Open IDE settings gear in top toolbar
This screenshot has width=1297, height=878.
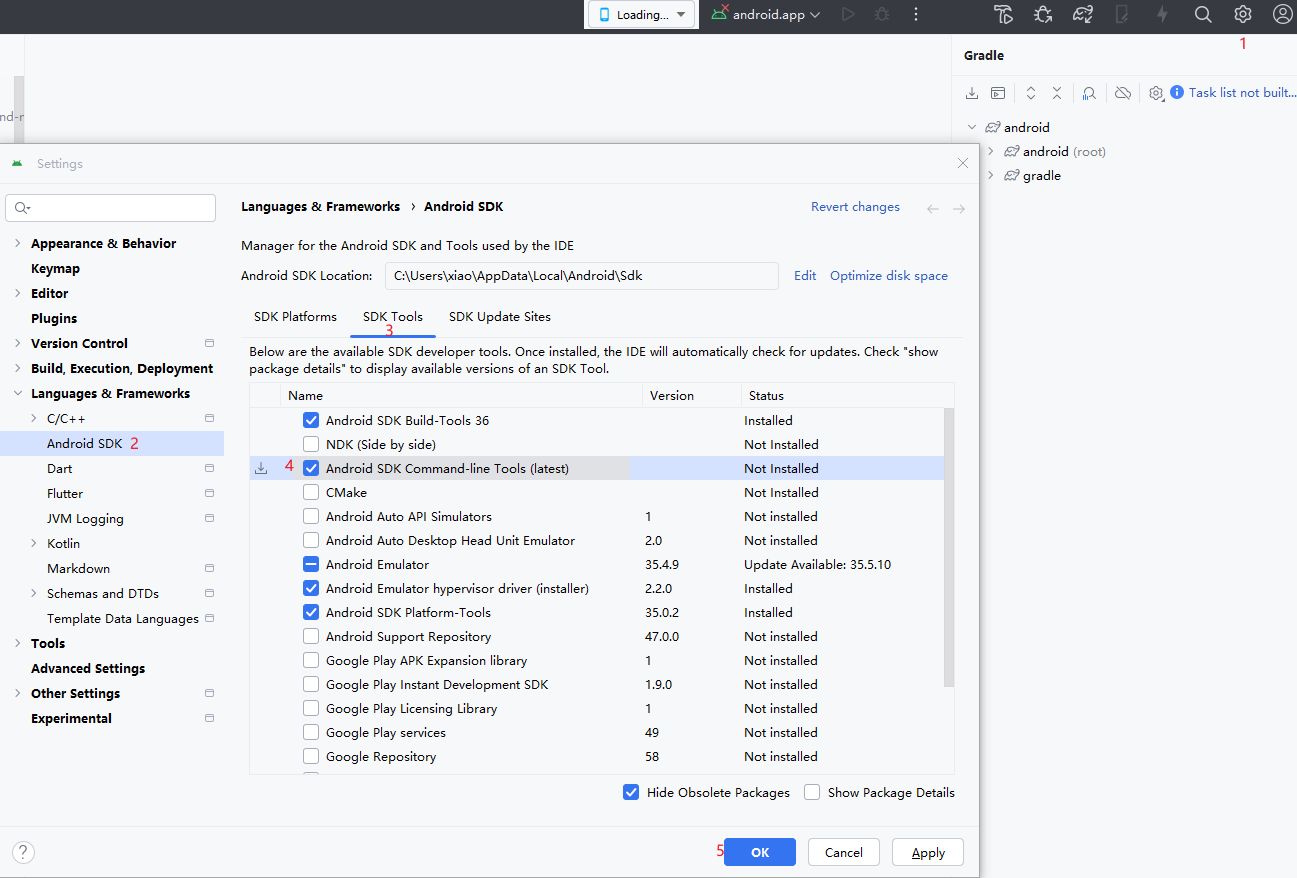1243,14
